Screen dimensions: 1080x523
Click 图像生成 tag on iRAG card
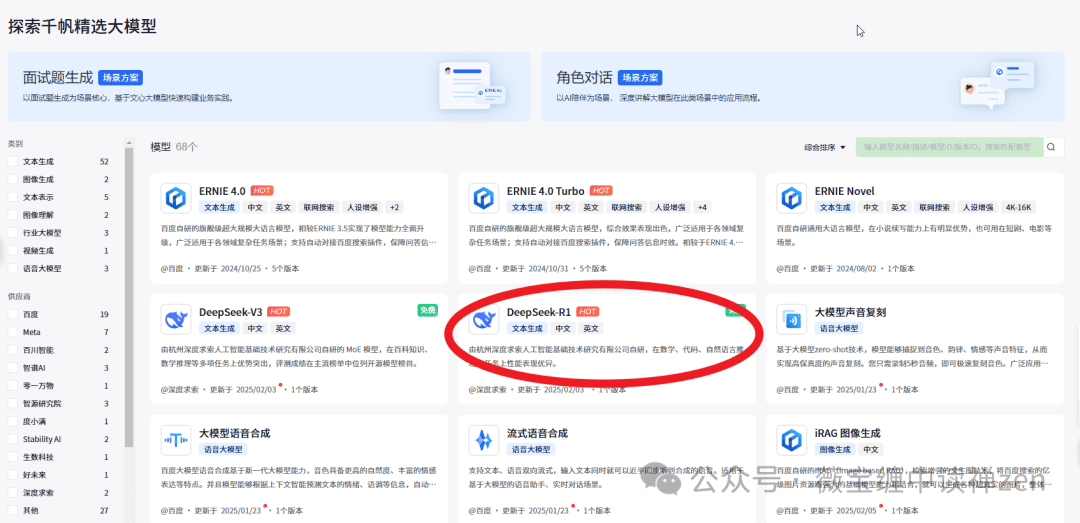(833, 450)
